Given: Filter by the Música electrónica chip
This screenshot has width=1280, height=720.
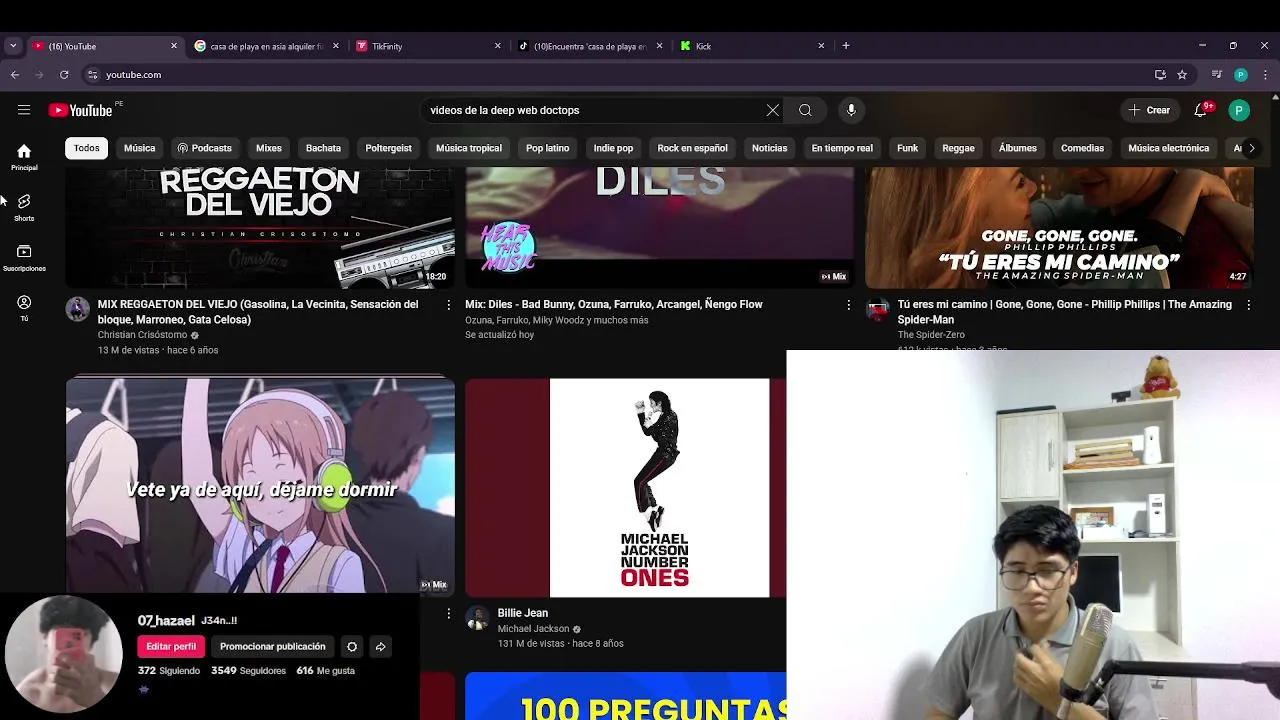Looking at the screenshot, I should (1169, 148).
